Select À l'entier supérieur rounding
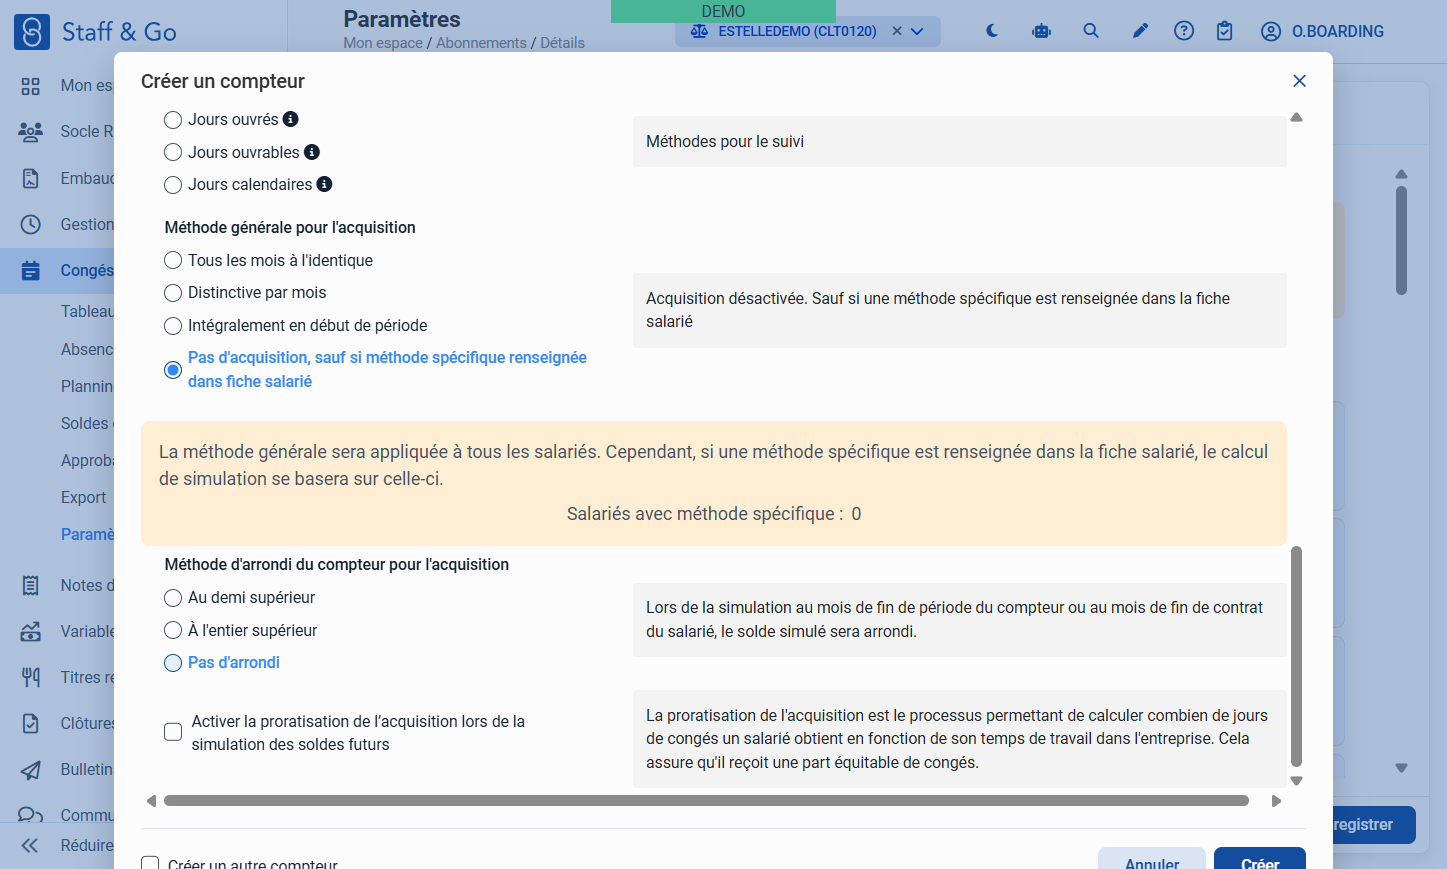 173,630
